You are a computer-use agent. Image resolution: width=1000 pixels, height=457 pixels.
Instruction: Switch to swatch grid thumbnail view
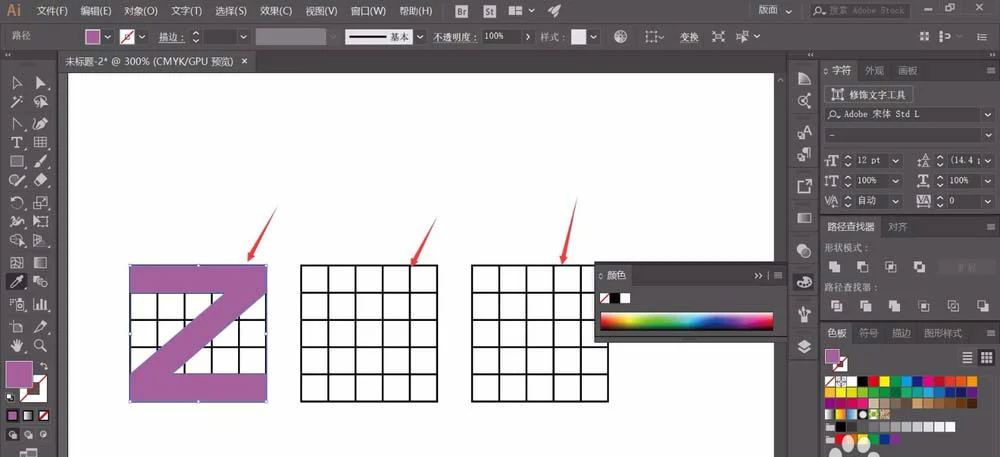pyautogui.click(x=986, y=357)
